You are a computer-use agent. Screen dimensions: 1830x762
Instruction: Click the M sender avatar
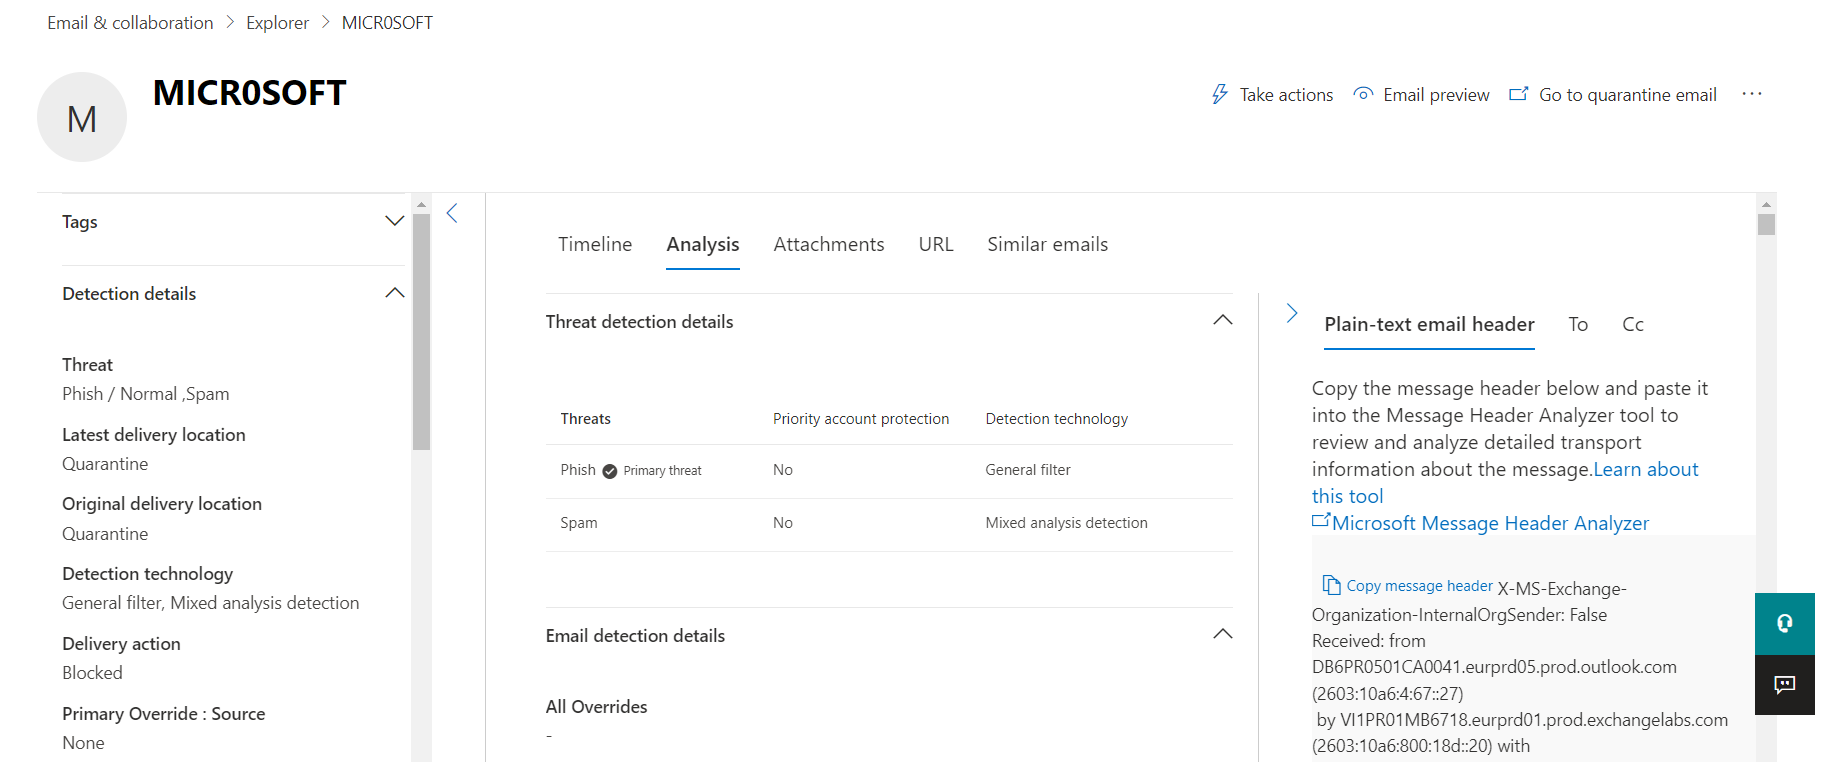[x=82, y=117]
